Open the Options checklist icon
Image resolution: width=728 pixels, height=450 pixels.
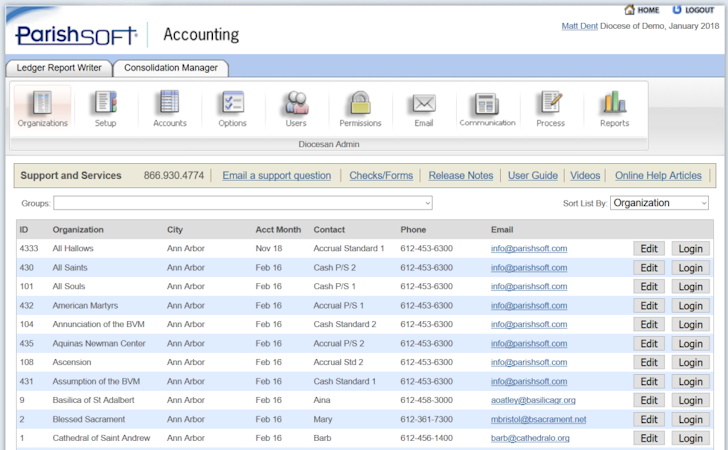click(x=232, y=109)
